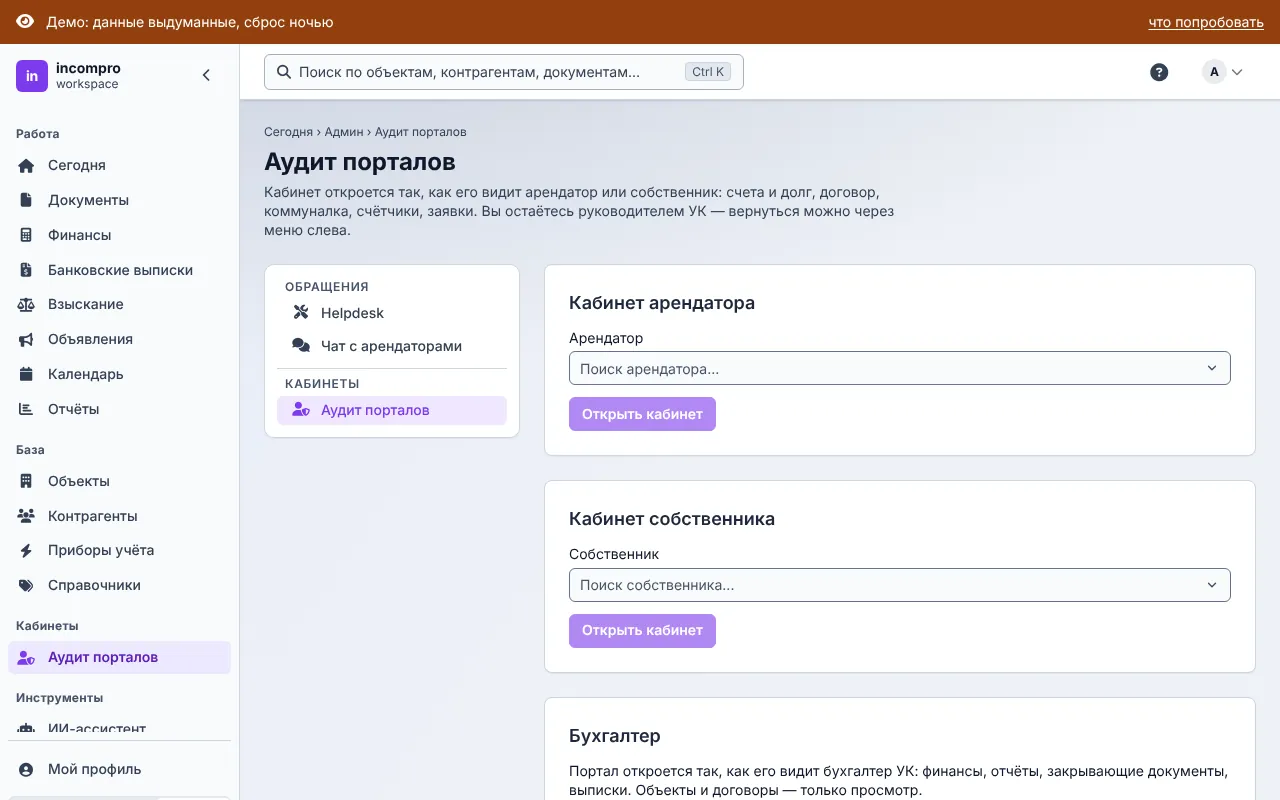Viewport: 1280px width, 800px height.
Task: Go to Helpdesk in the Обращения panel
Action: [x=392, y=313]
